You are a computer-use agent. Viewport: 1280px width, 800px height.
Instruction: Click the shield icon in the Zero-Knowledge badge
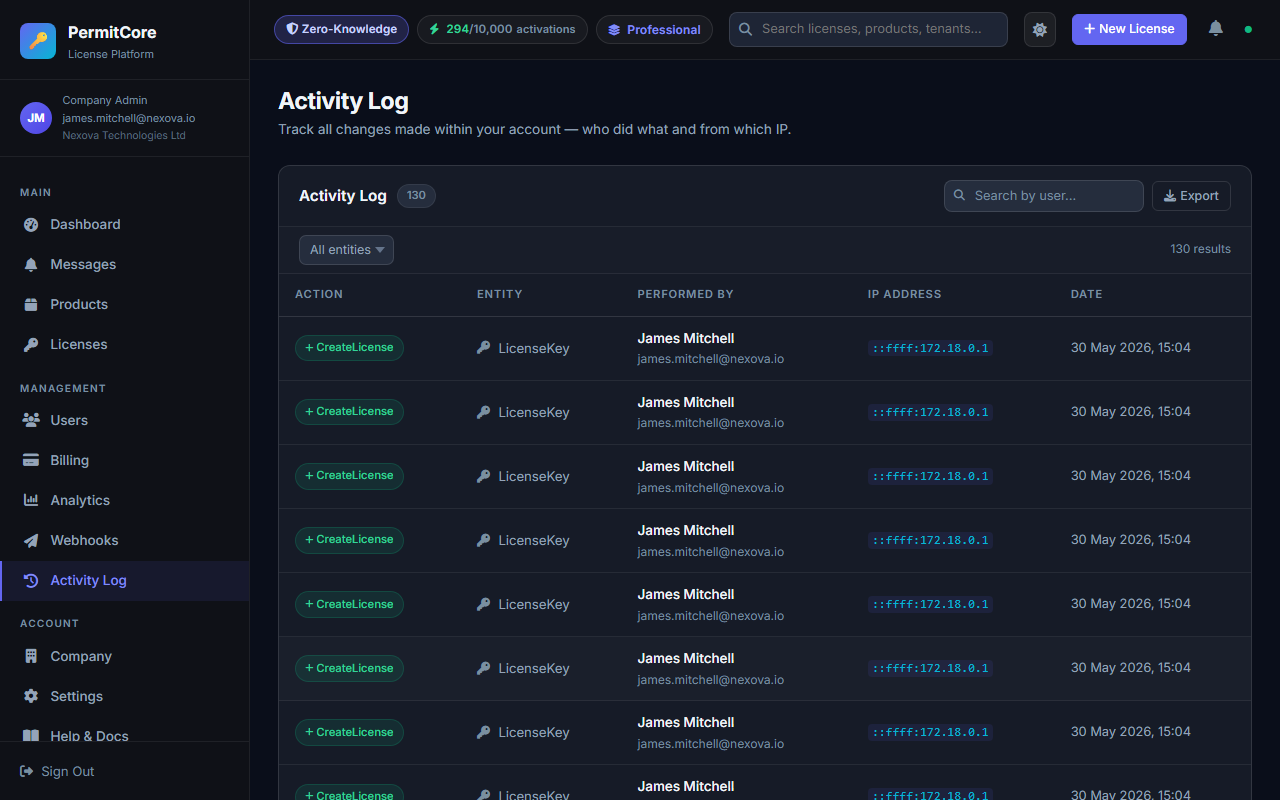(293, 29)
